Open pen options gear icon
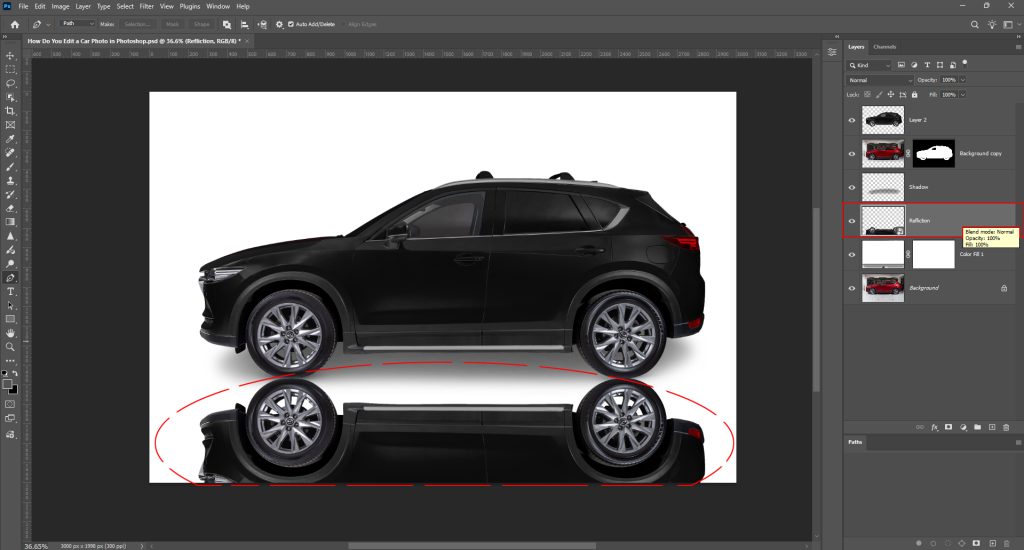This screenshot has height=550, width=1024. click(x=280, y=24)
